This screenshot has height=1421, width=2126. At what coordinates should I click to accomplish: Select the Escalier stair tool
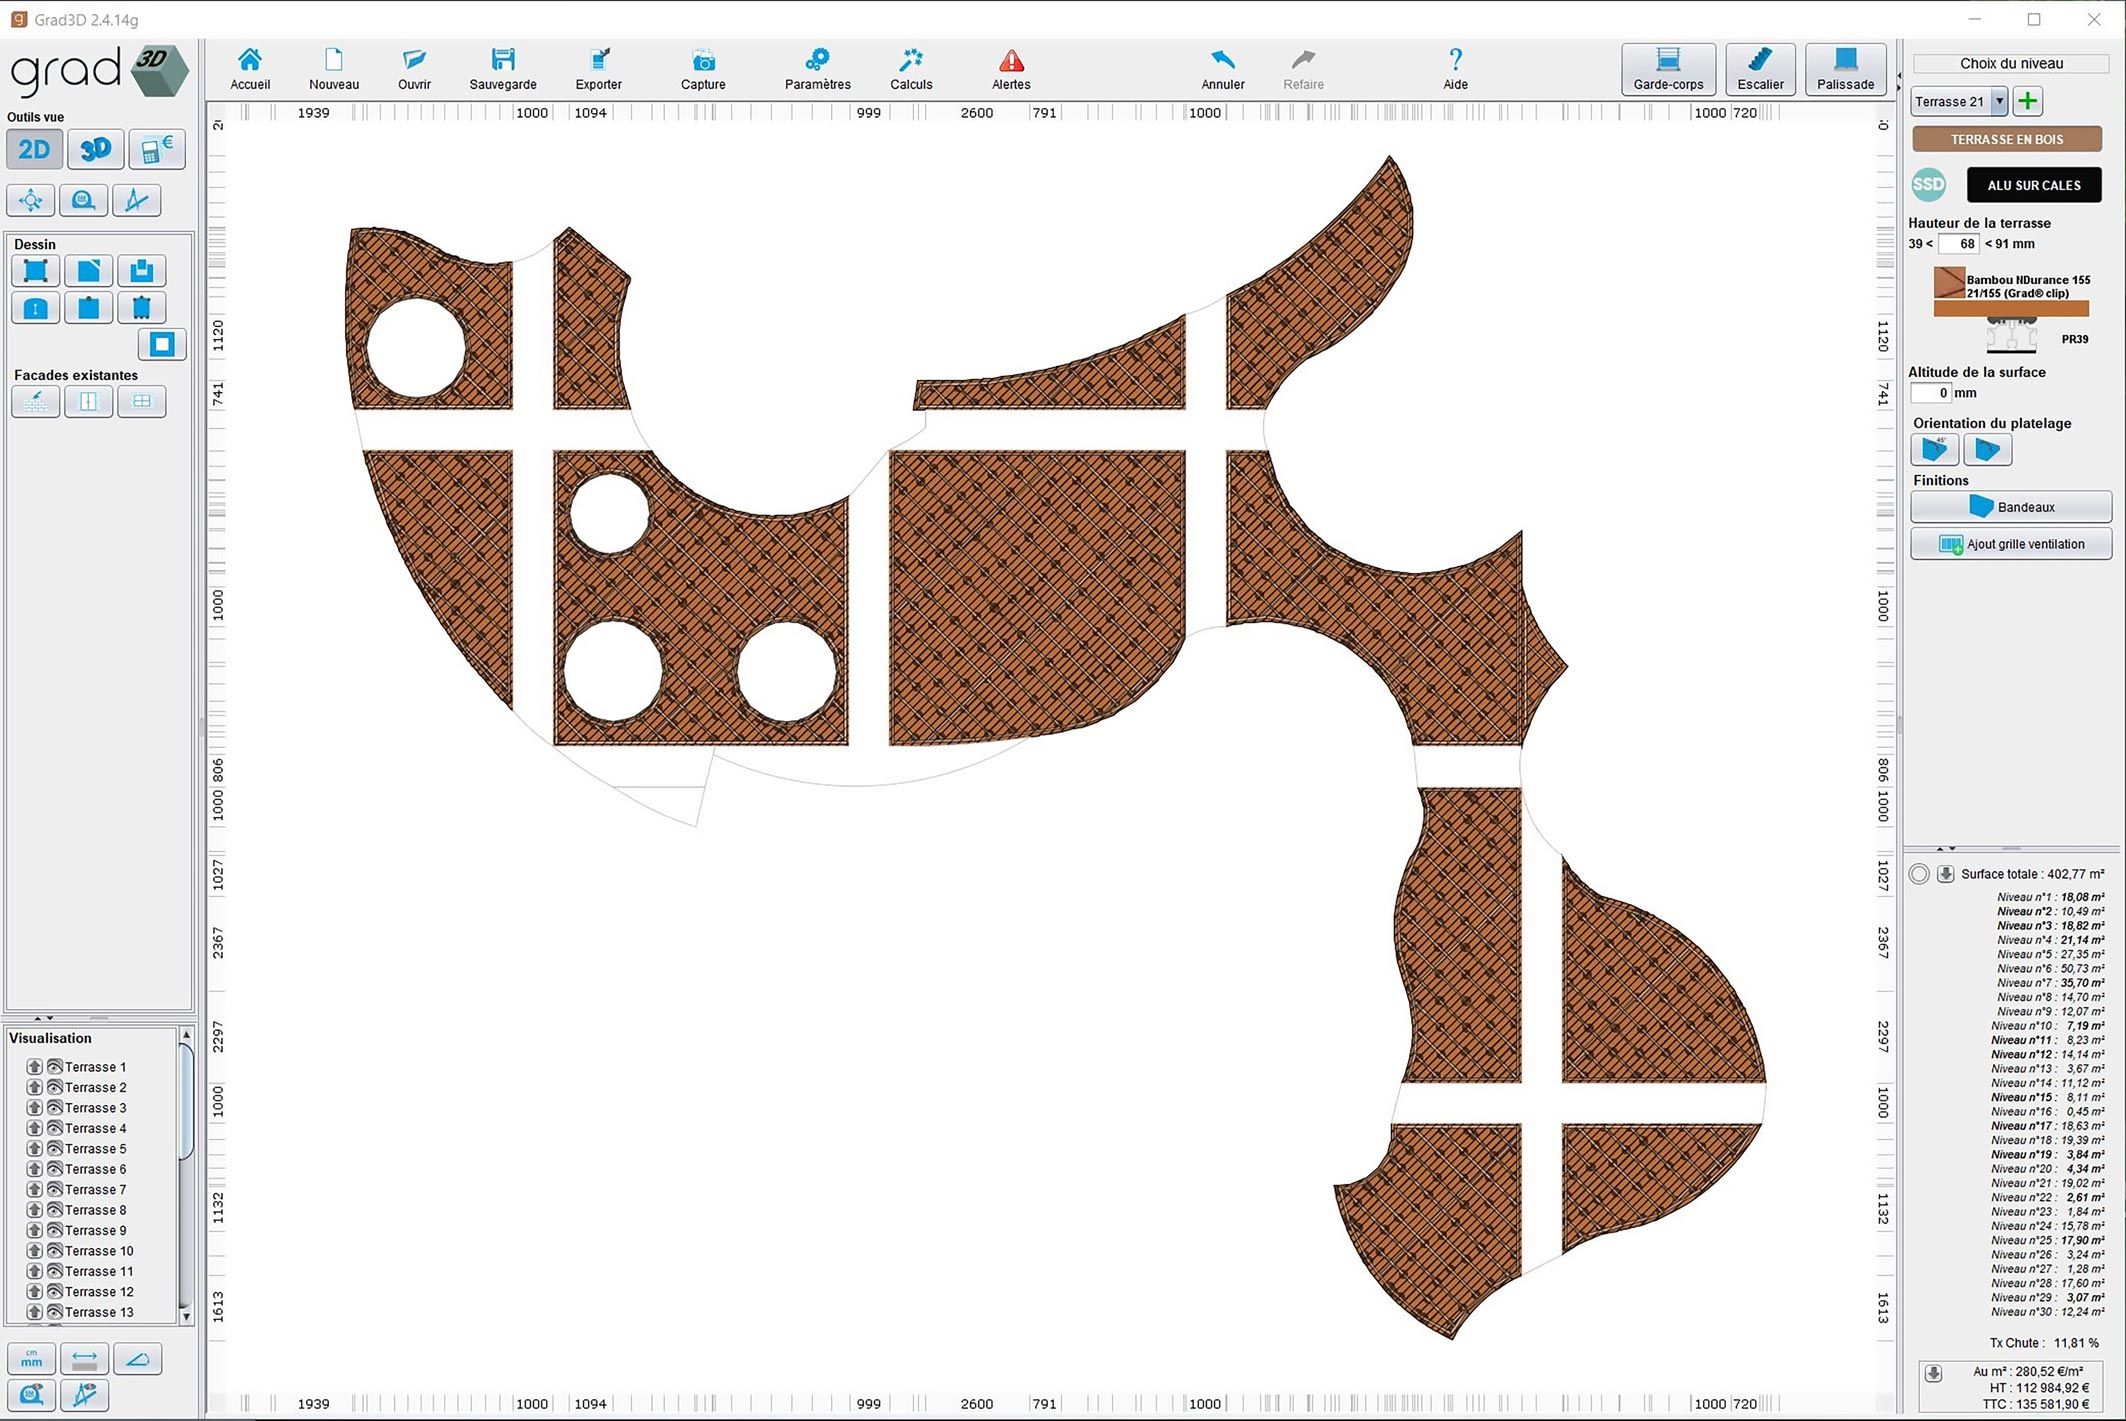click(1760, 69)
